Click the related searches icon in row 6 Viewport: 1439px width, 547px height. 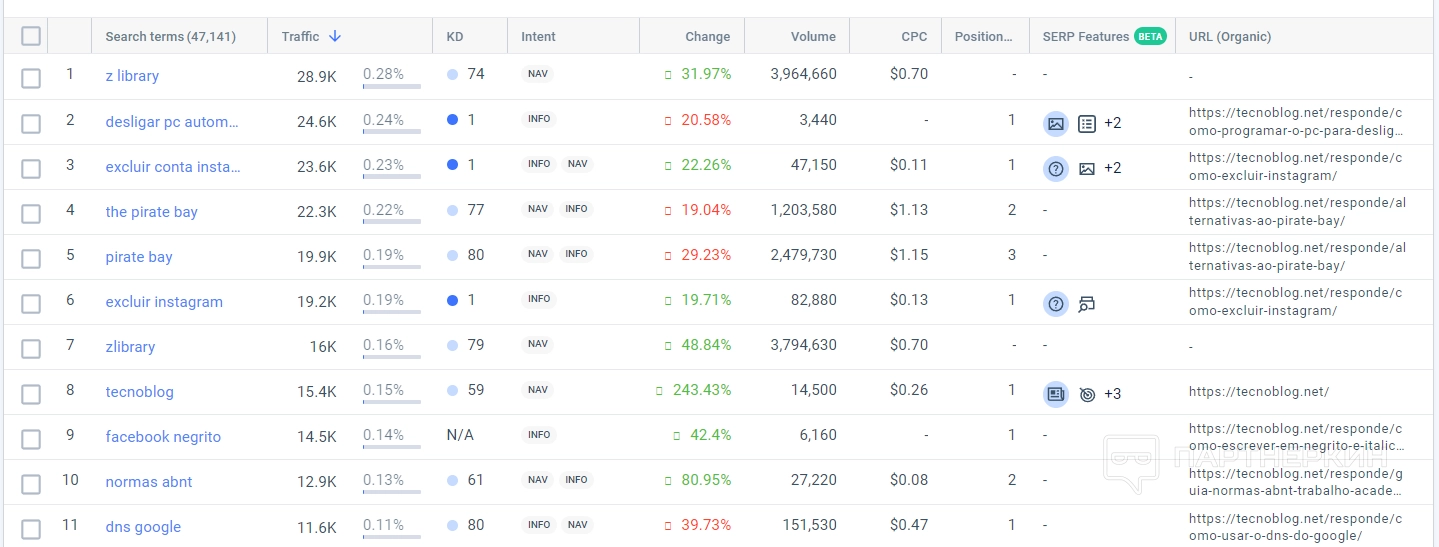[x=1087, y=303]
